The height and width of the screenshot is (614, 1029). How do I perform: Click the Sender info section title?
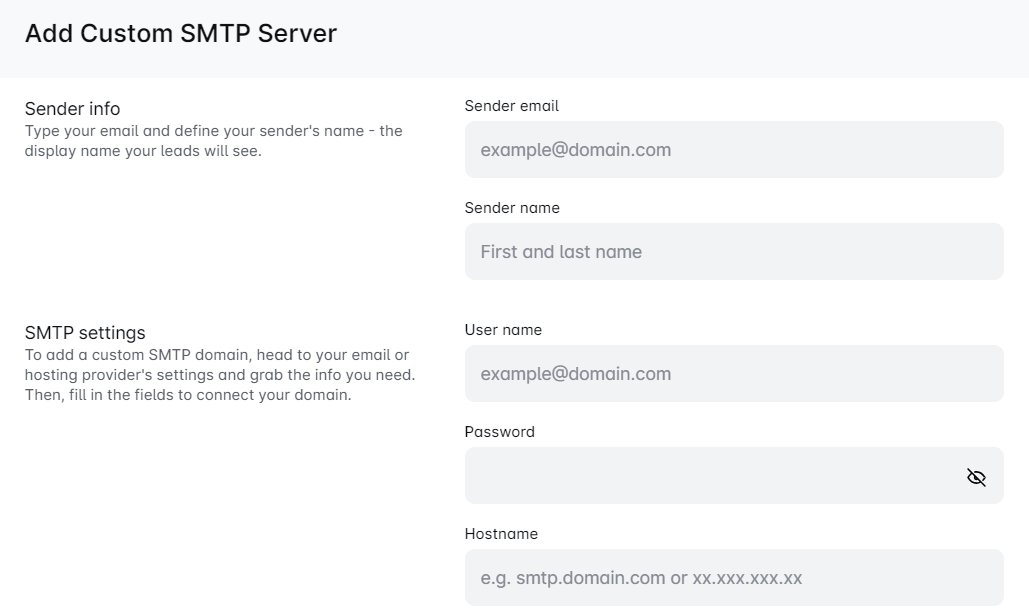click(72, 109)
